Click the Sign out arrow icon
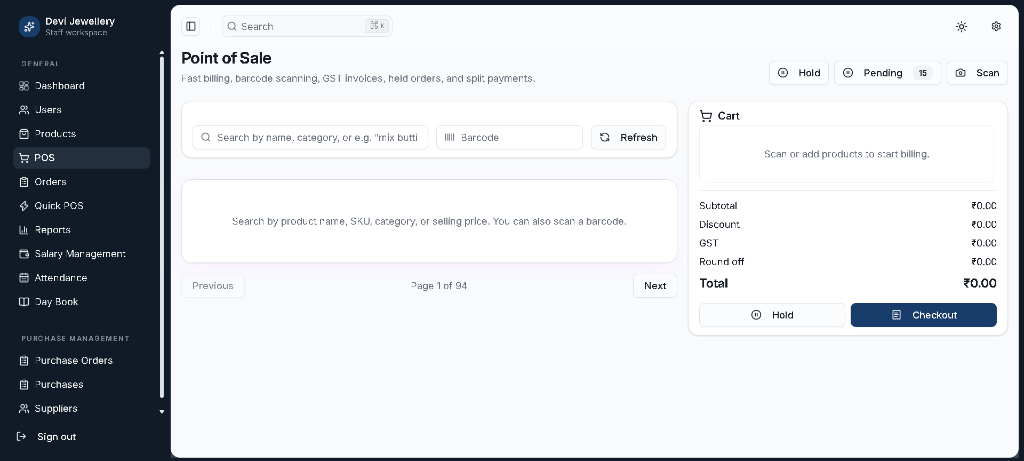The height and width of the screenshot is (461, 1024). 22,436
